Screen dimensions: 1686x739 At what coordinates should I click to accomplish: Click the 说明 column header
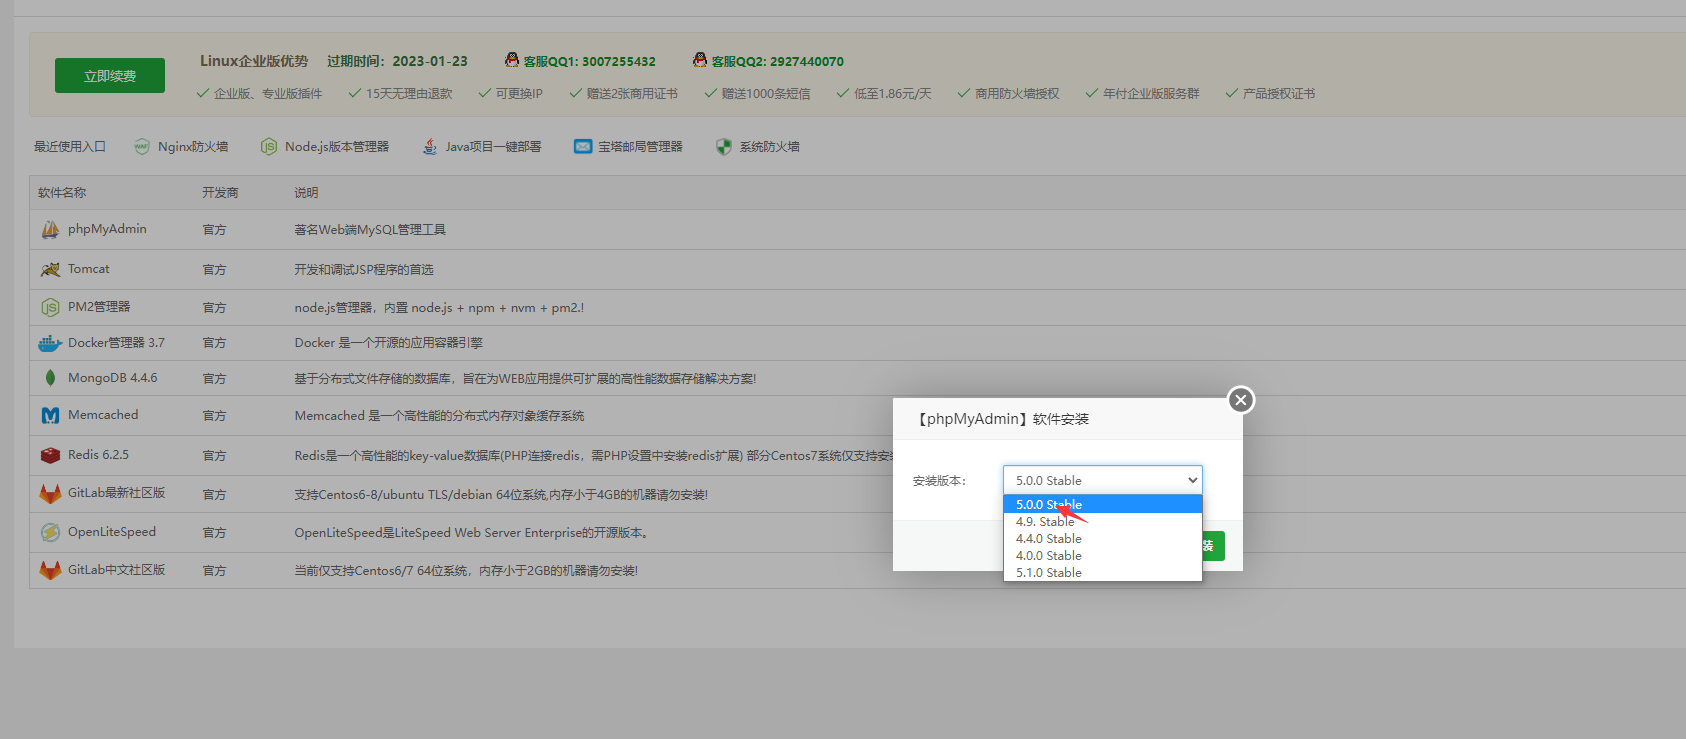(306, 193)
